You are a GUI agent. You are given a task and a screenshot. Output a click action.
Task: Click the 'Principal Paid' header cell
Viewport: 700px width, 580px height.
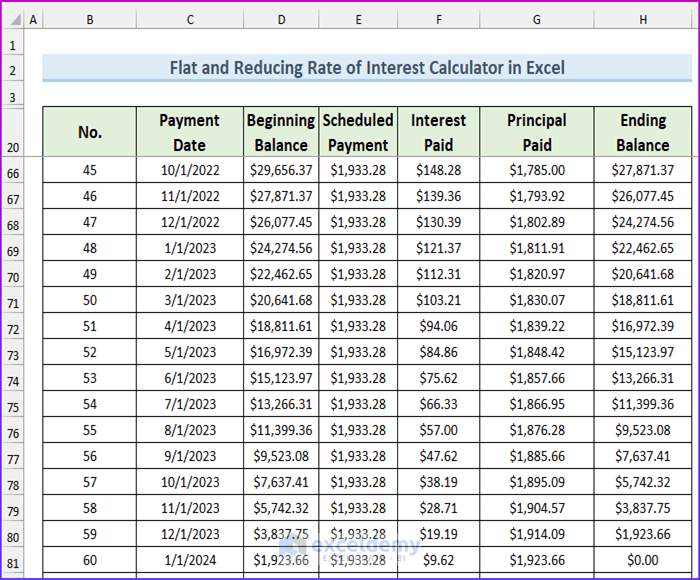point(537,132)
